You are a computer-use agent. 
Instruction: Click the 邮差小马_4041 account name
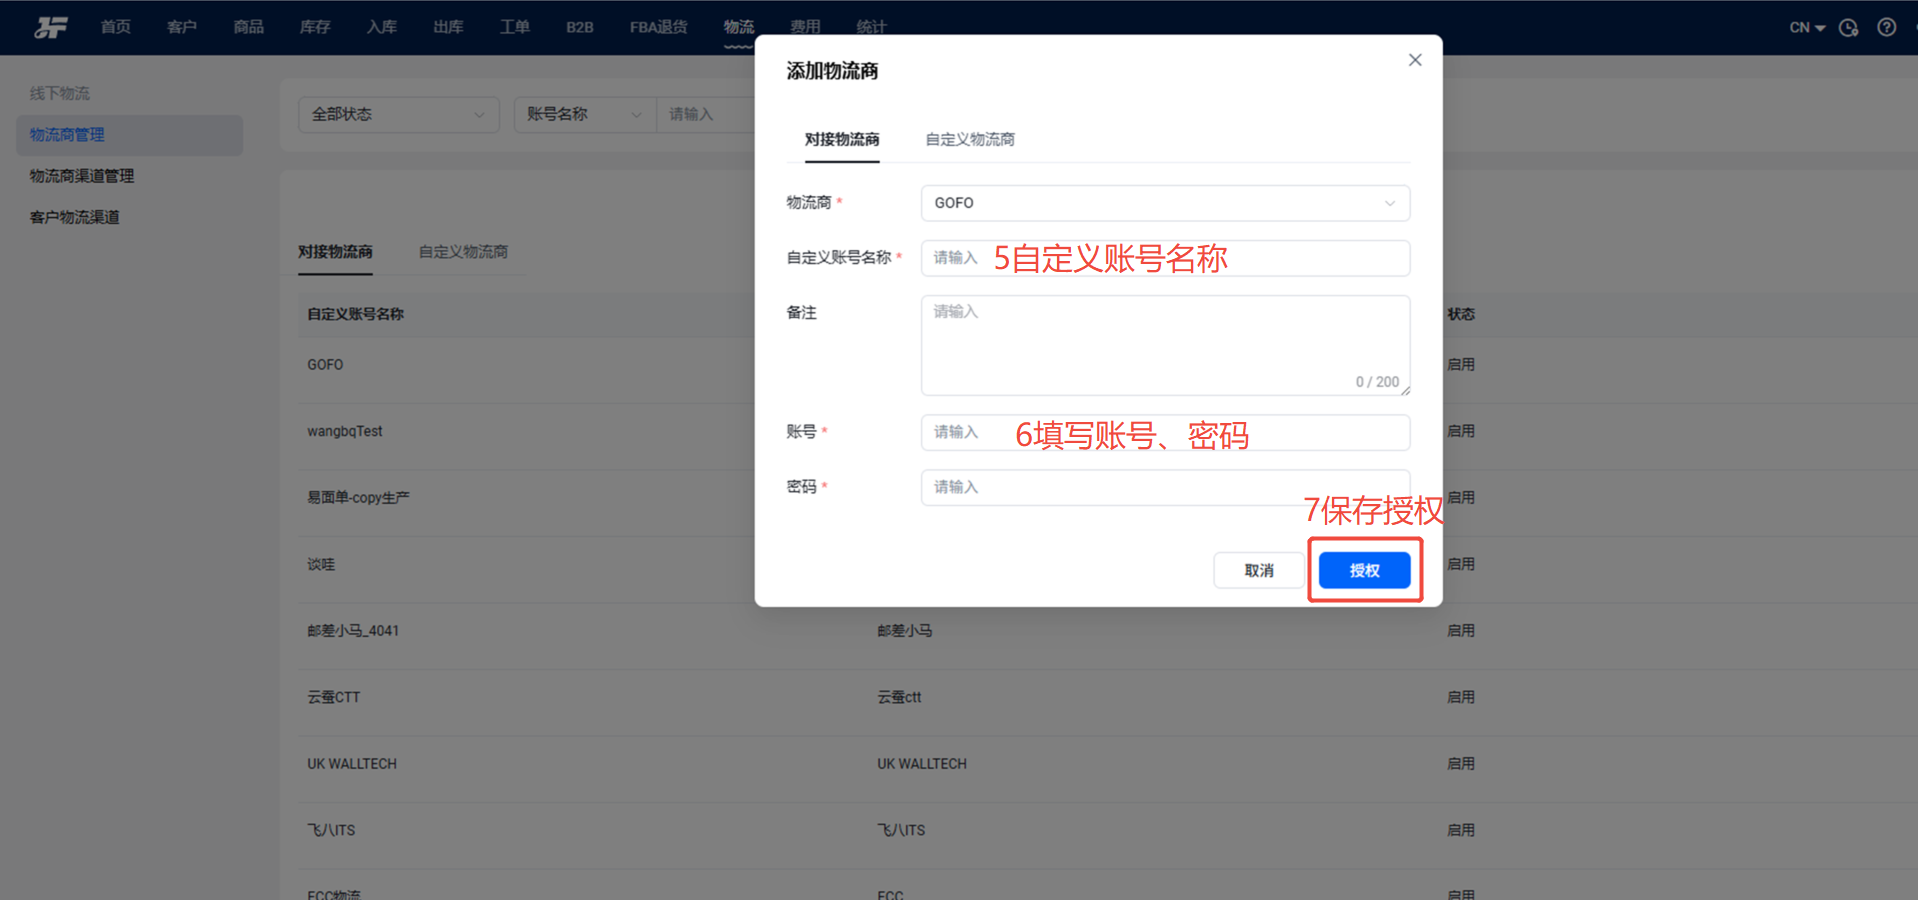pos(353,631)
